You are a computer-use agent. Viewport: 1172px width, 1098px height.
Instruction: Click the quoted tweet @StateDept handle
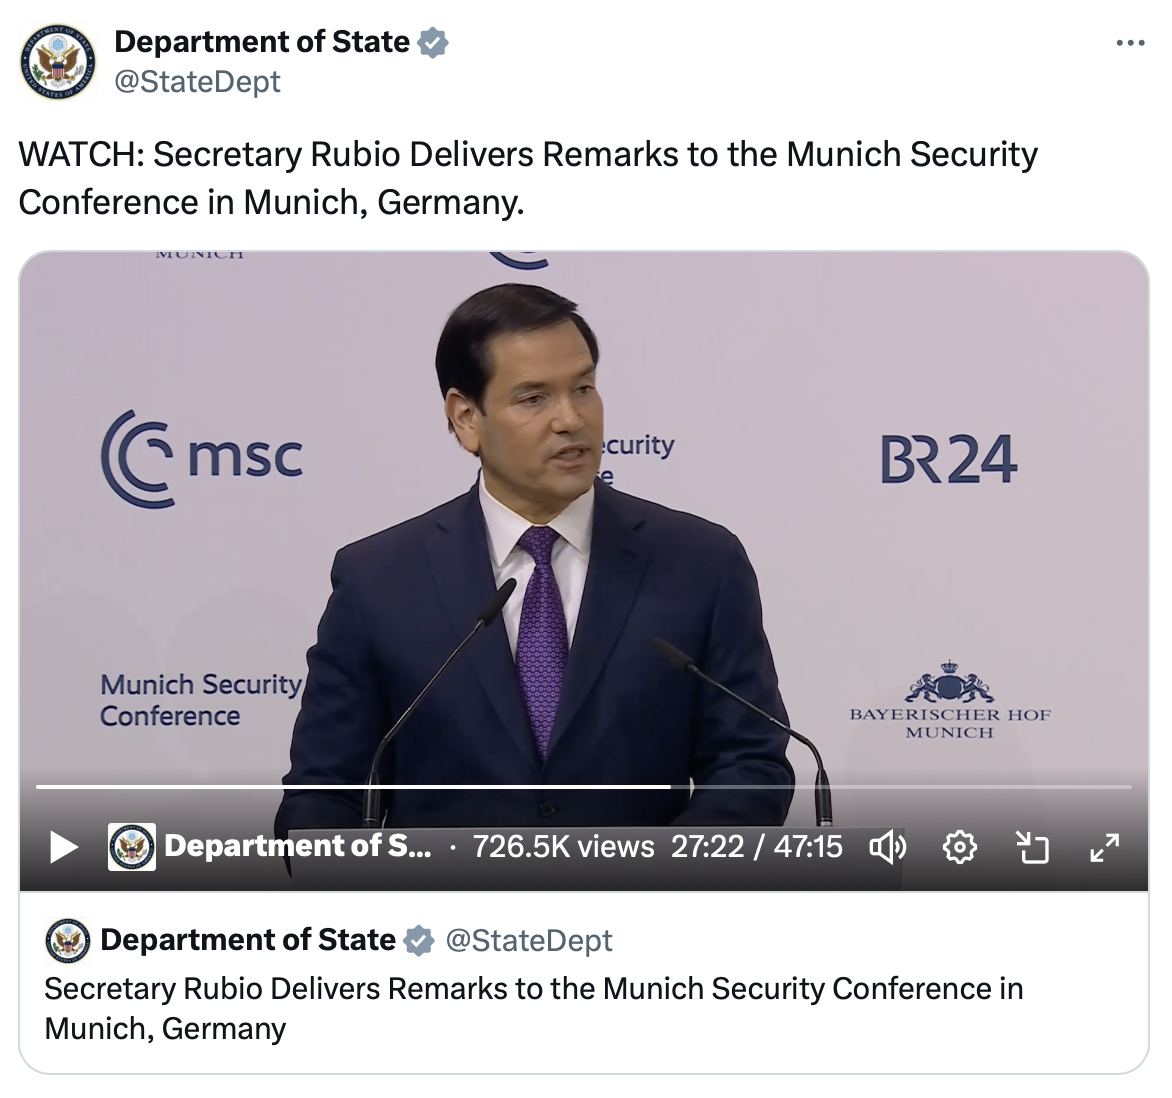coord(529,940)
